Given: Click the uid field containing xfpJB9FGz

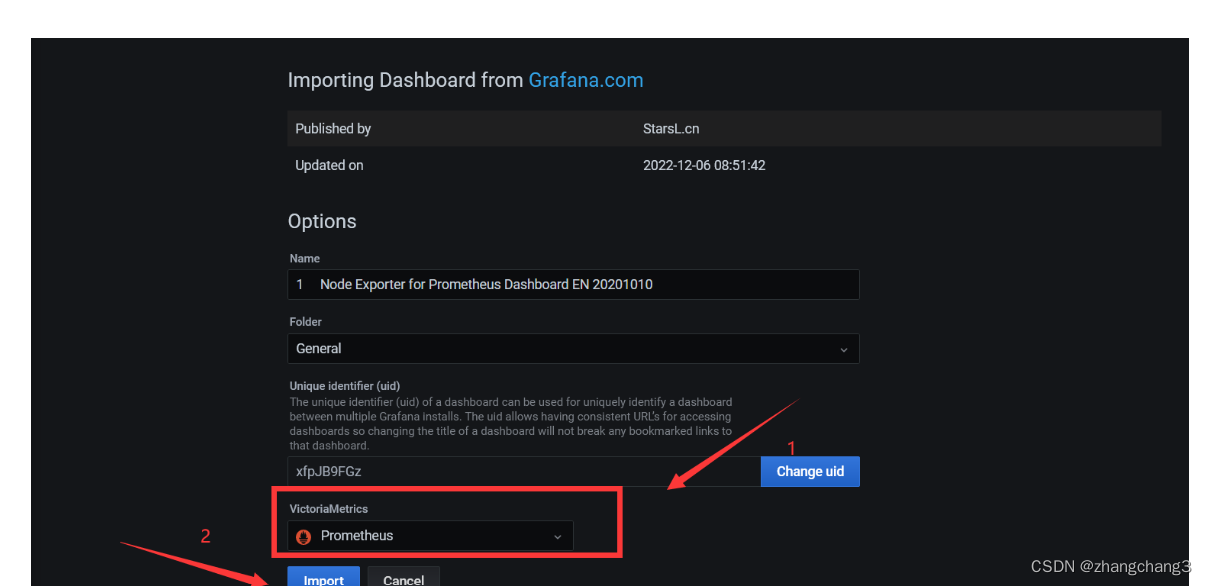Looking at the screenshot, I should (x=524, y=471).
